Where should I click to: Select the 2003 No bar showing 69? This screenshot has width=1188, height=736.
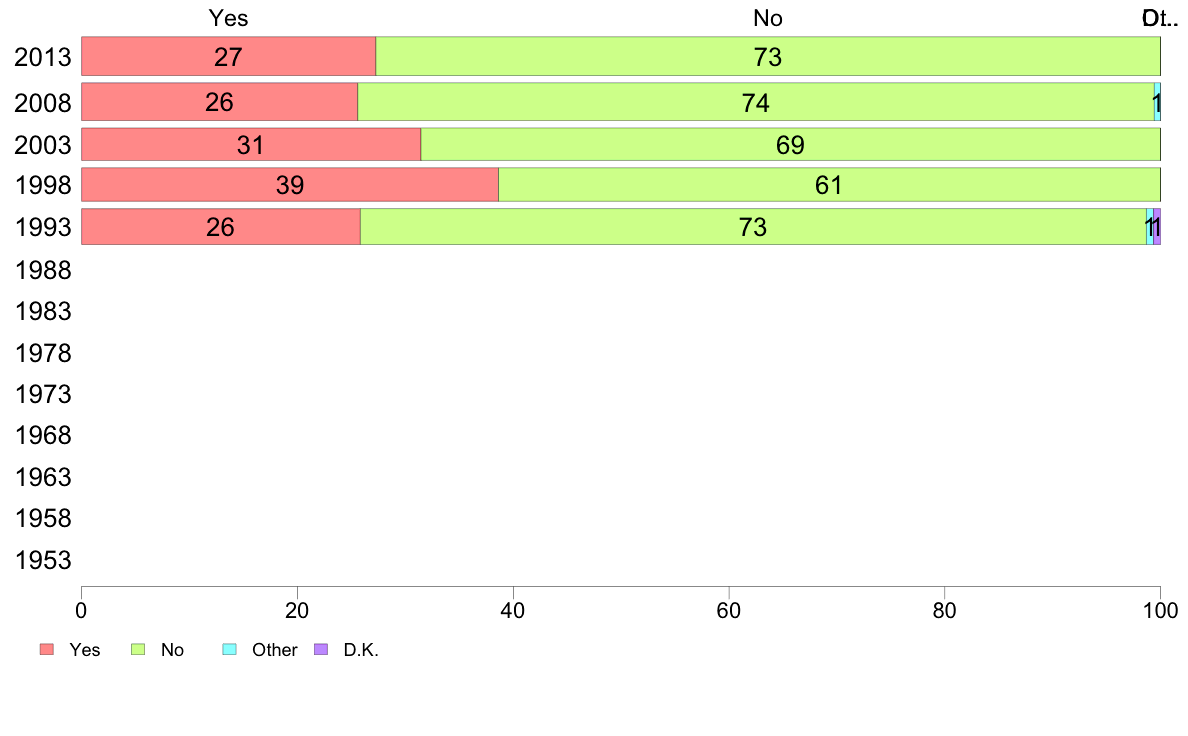point(790,145)
